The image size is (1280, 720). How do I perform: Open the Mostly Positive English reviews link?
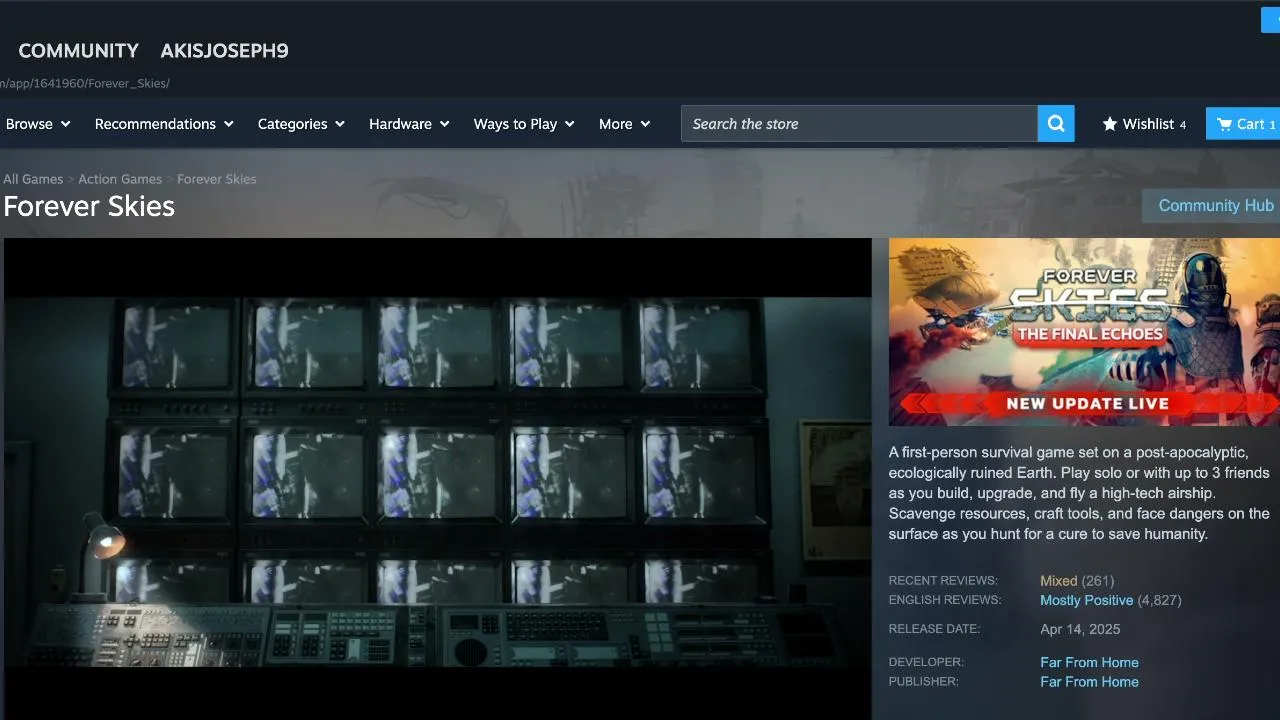1087,601
